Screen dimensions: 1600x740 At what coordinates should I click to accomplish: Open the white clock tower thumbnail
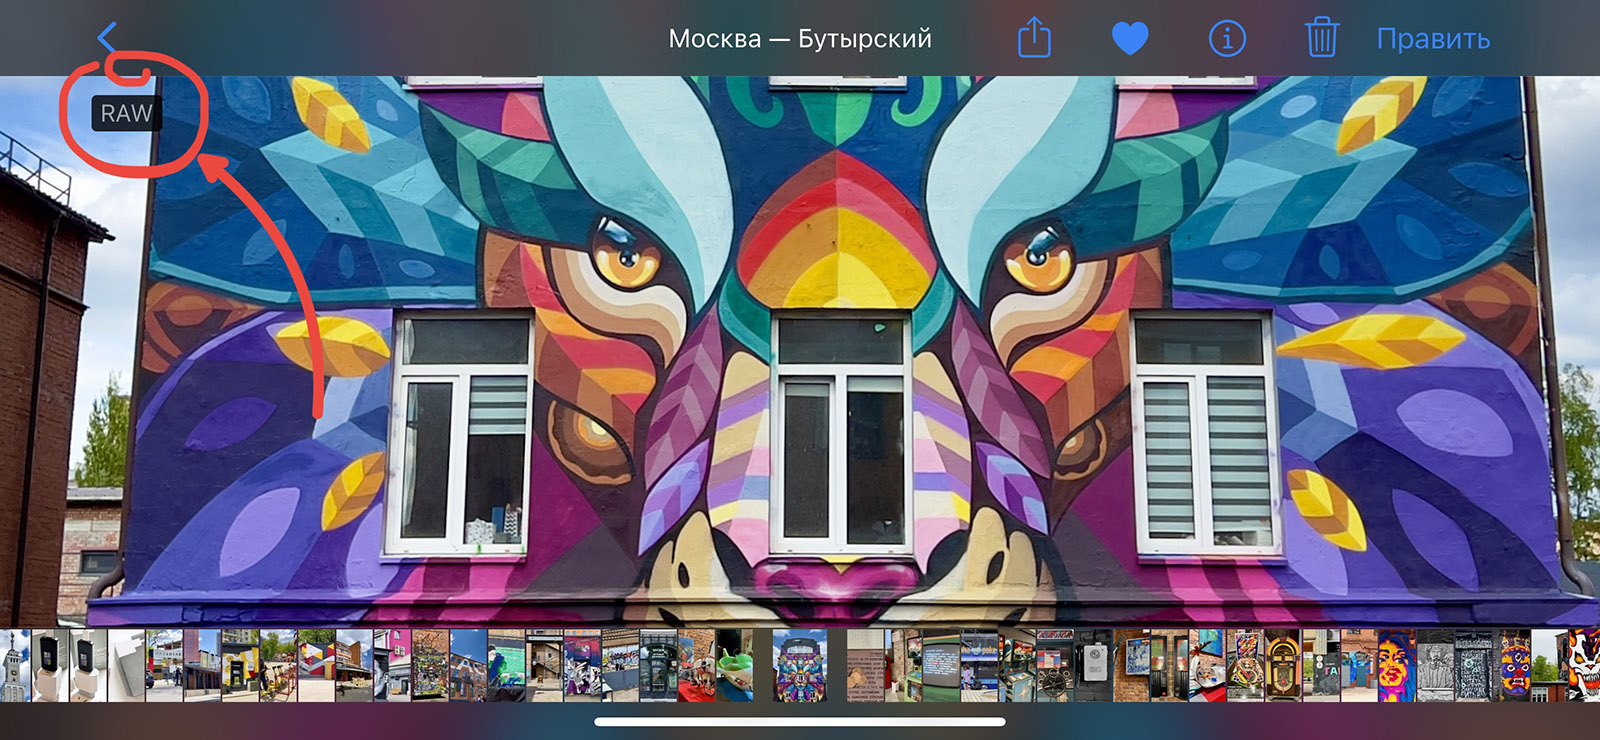(15, 665)
